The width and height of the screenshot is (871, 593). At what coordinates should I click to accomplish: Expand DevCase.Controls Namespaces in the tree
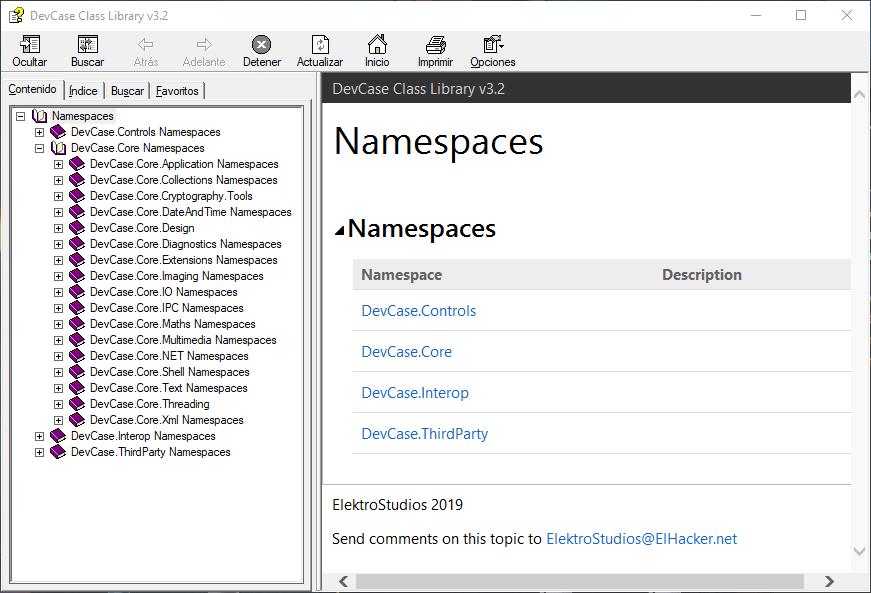(x=40, y=131)
